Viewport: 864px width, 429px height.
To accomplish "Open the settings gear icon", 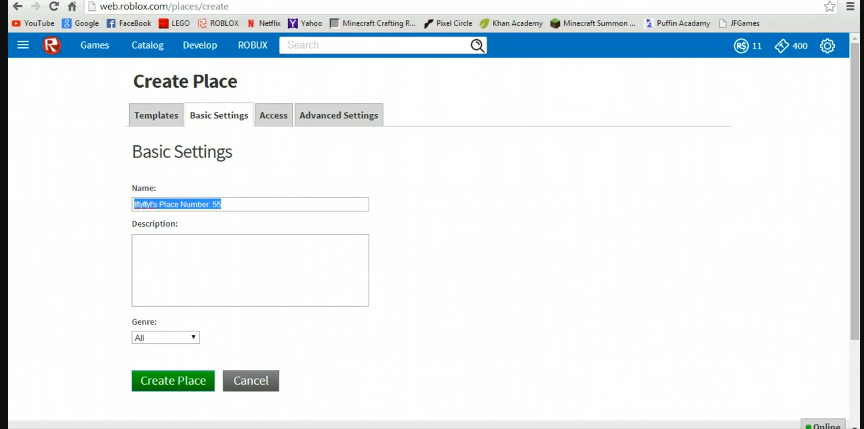I will [827, 46].
